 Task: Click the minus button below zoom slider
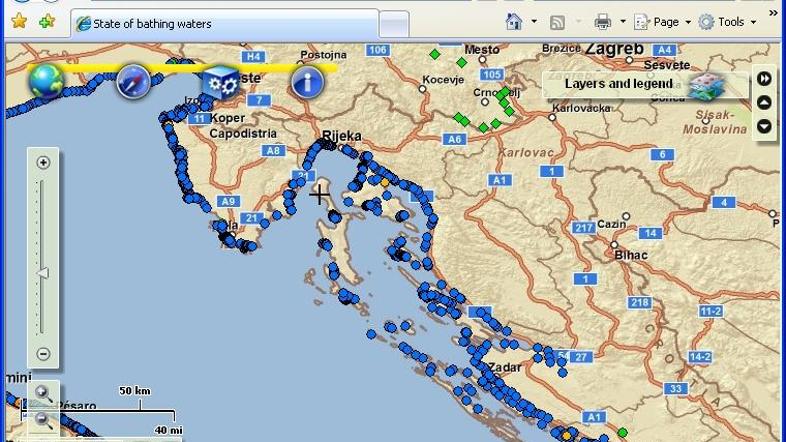point(43,353)
